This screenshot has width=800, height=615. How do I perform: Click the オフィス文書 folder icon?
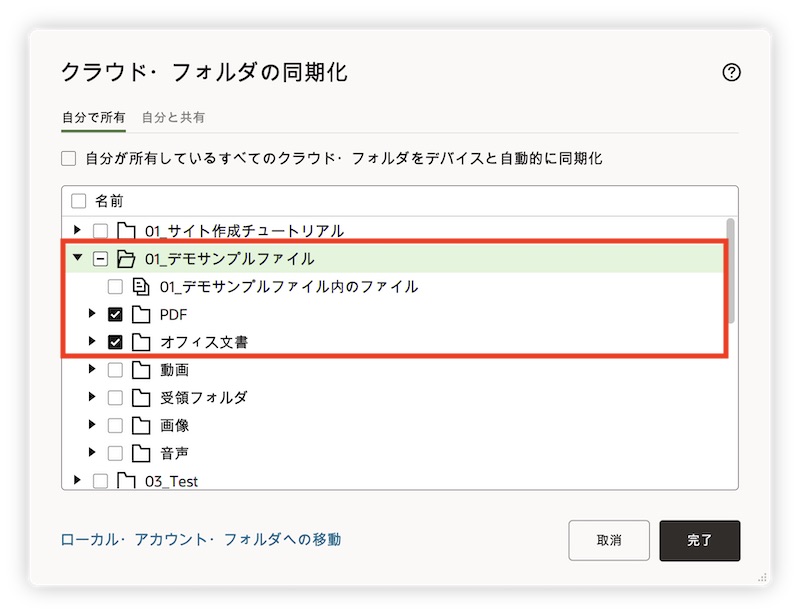[141, 342]
